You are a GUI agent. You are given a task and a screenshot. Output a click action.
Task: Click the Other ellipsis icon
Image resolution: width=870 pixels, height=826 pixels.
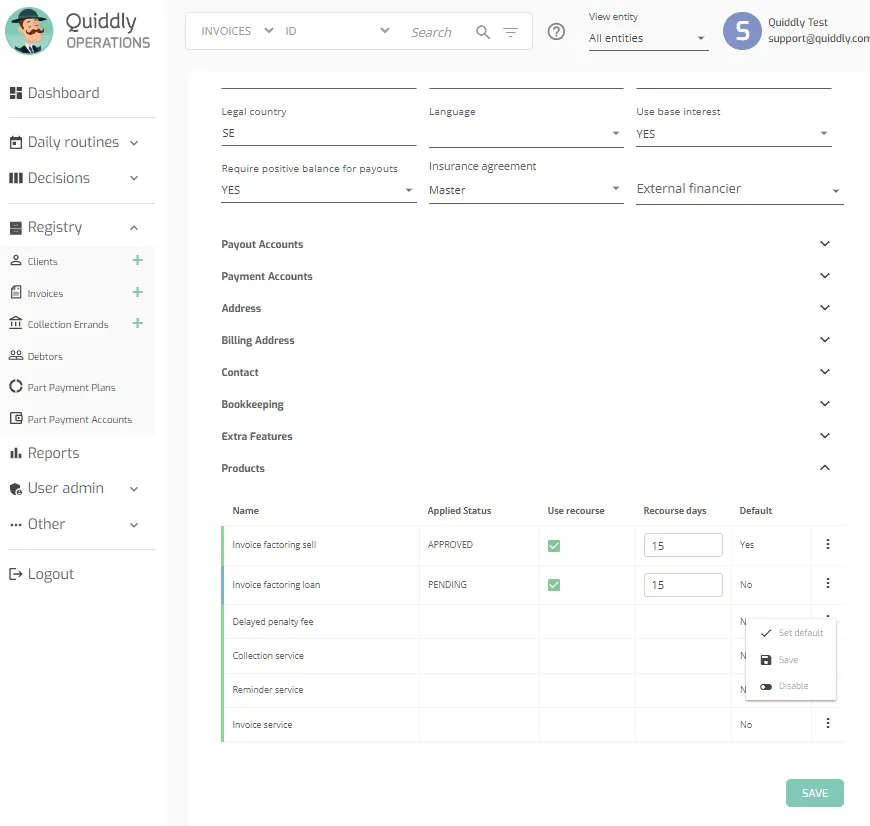coord(16,525)
